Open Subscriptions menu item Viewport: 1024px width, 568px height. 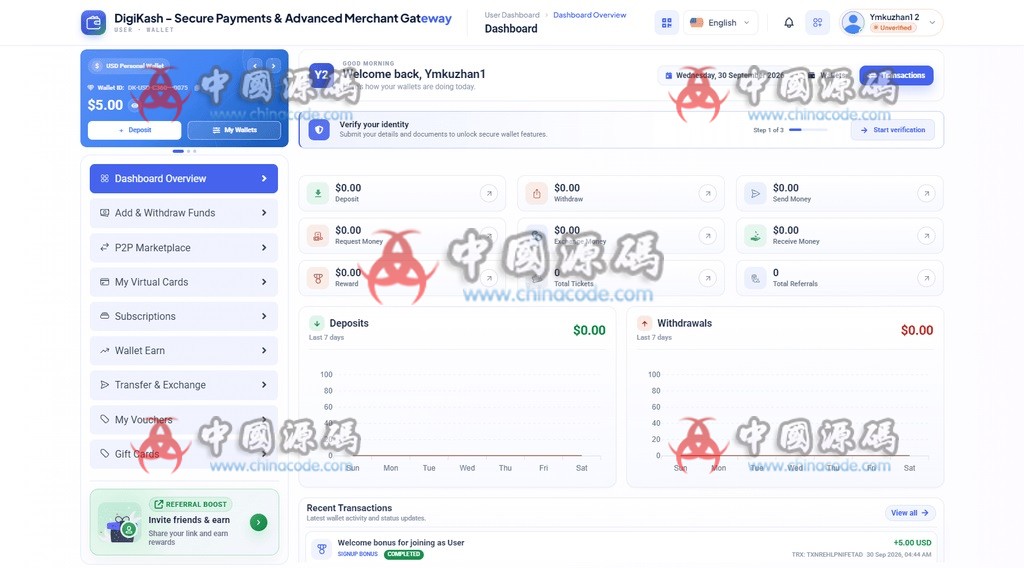[184, 316]
